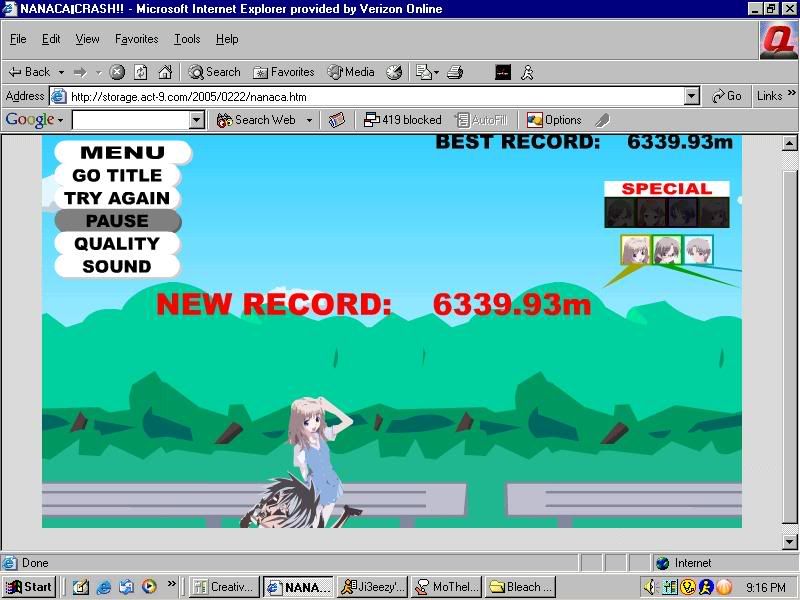Click the Show Desktop quick launch icon
The image size is (800, 600).
(x=81, y=587)
